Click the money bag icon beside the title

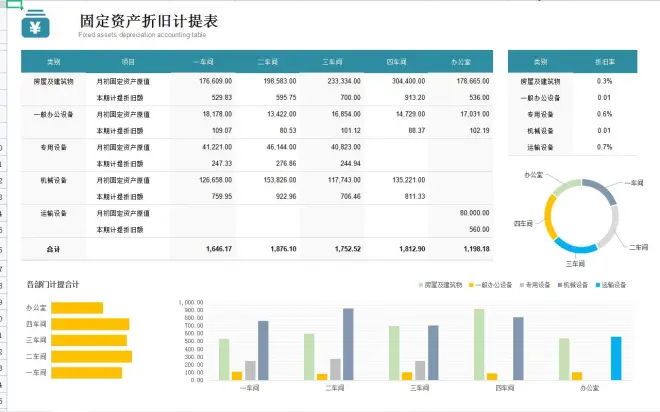pos(37,26)
